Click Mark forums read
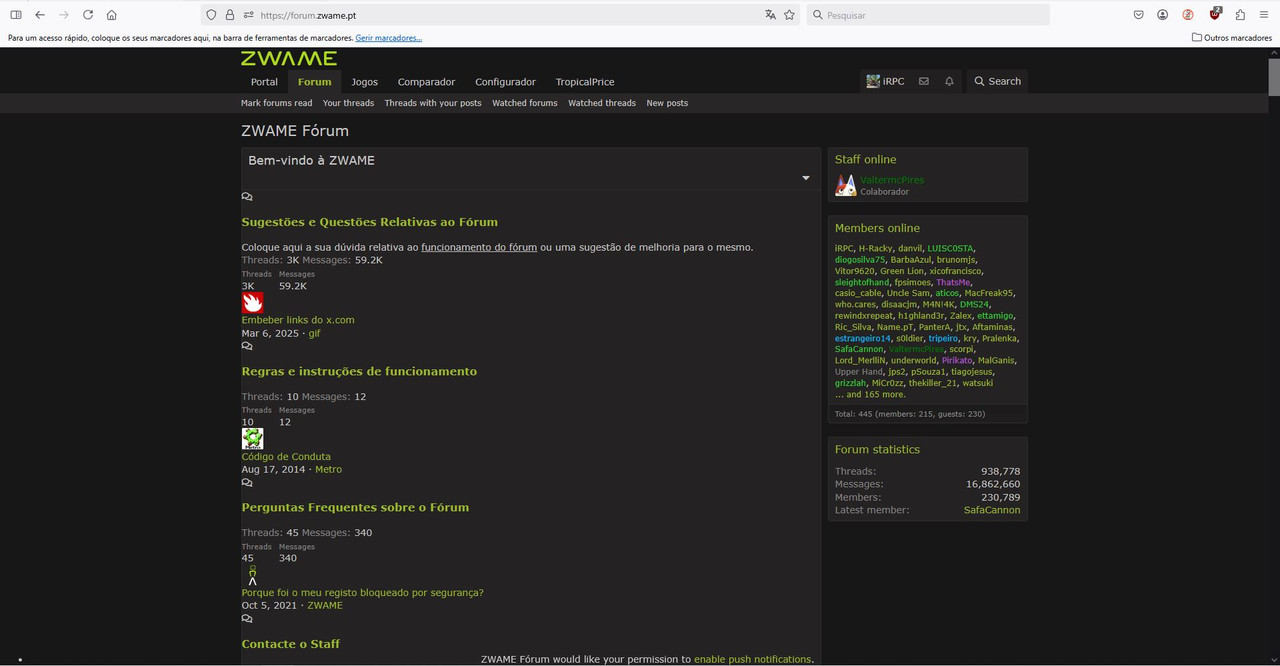 (276, 103)
